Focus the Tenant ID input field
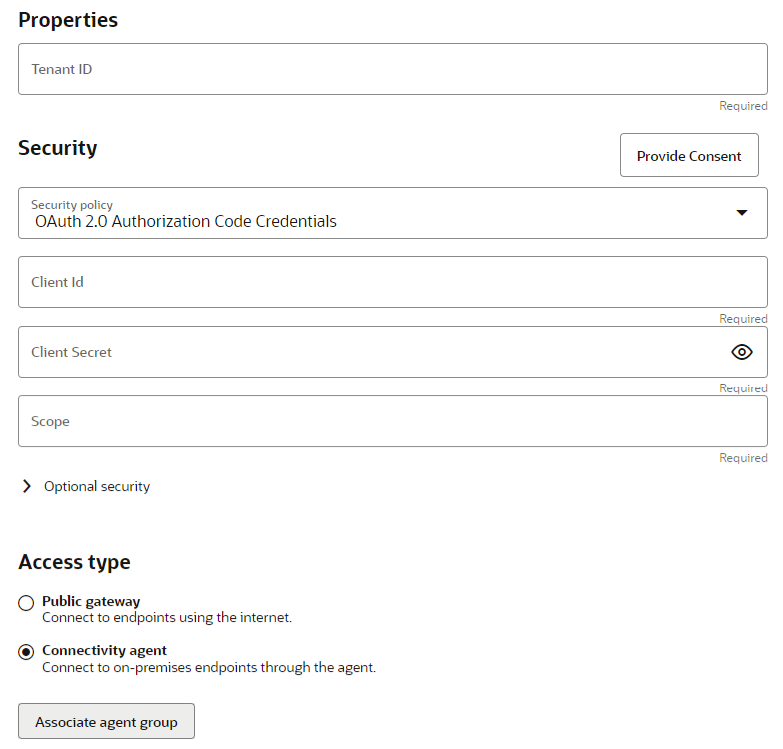Image resolution: width=783 pixels, height=749 pixels. click(x=392, y=69)
